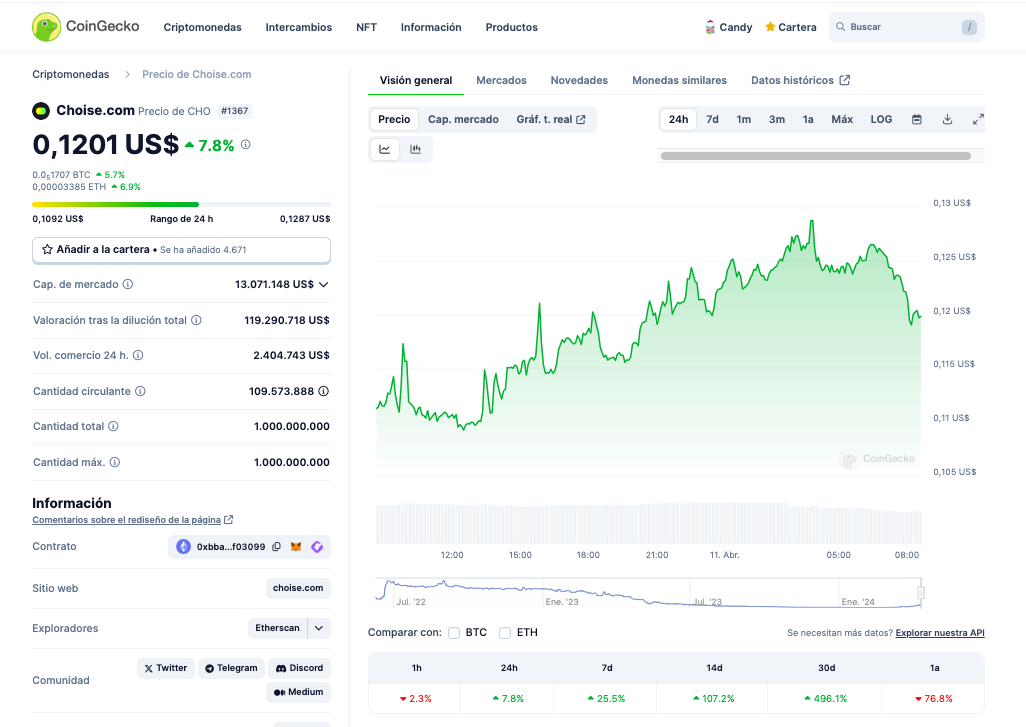Select 24h chart range
The height and width of the screenshot is (727, 1026).
pyautogui.click(x=678, y=119)
